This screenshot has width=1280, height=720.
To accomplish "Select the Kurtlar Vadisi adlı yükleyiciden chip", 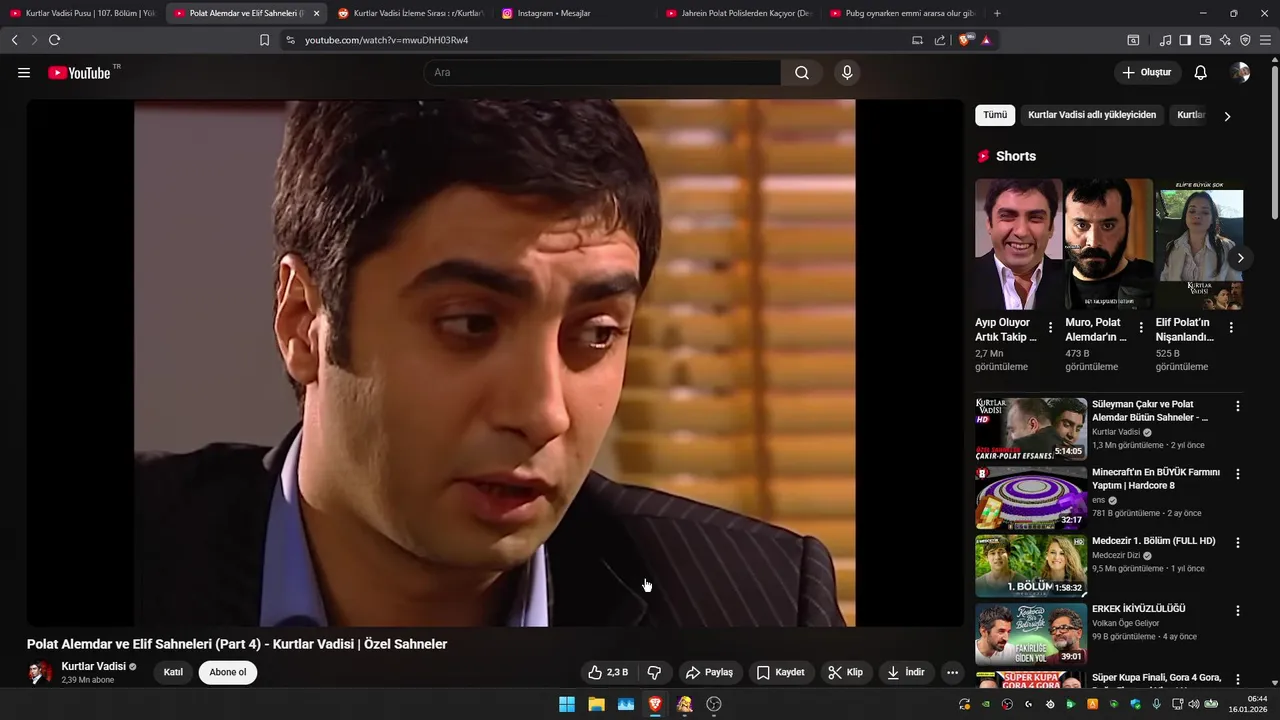I will [1092, 115].
